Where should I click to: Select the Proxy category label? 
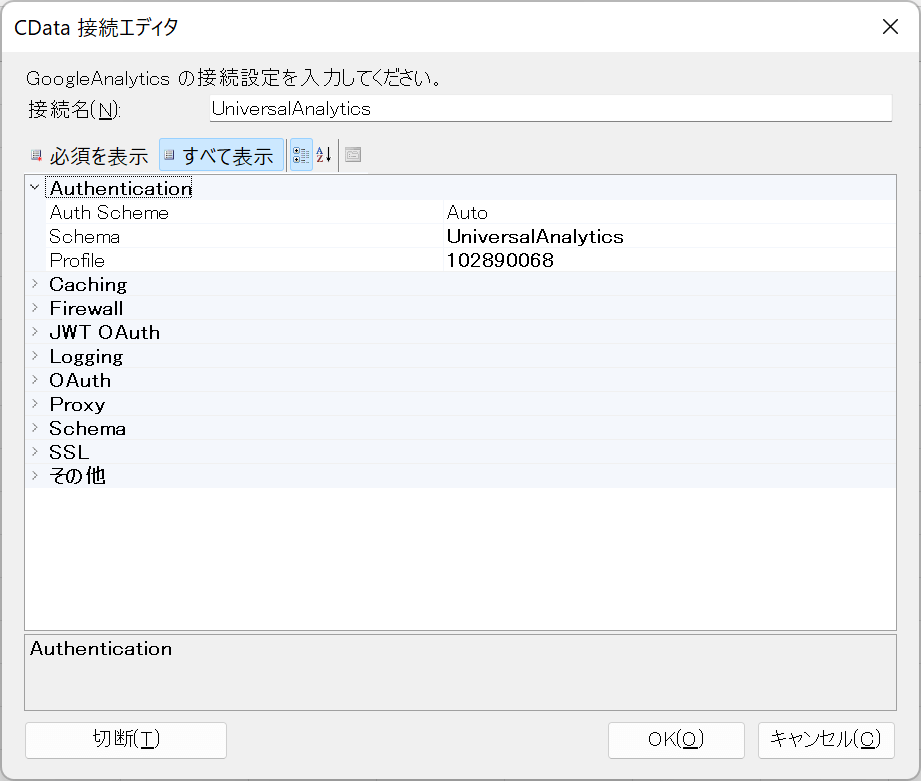pyautogui.click(x=77, y=405)
